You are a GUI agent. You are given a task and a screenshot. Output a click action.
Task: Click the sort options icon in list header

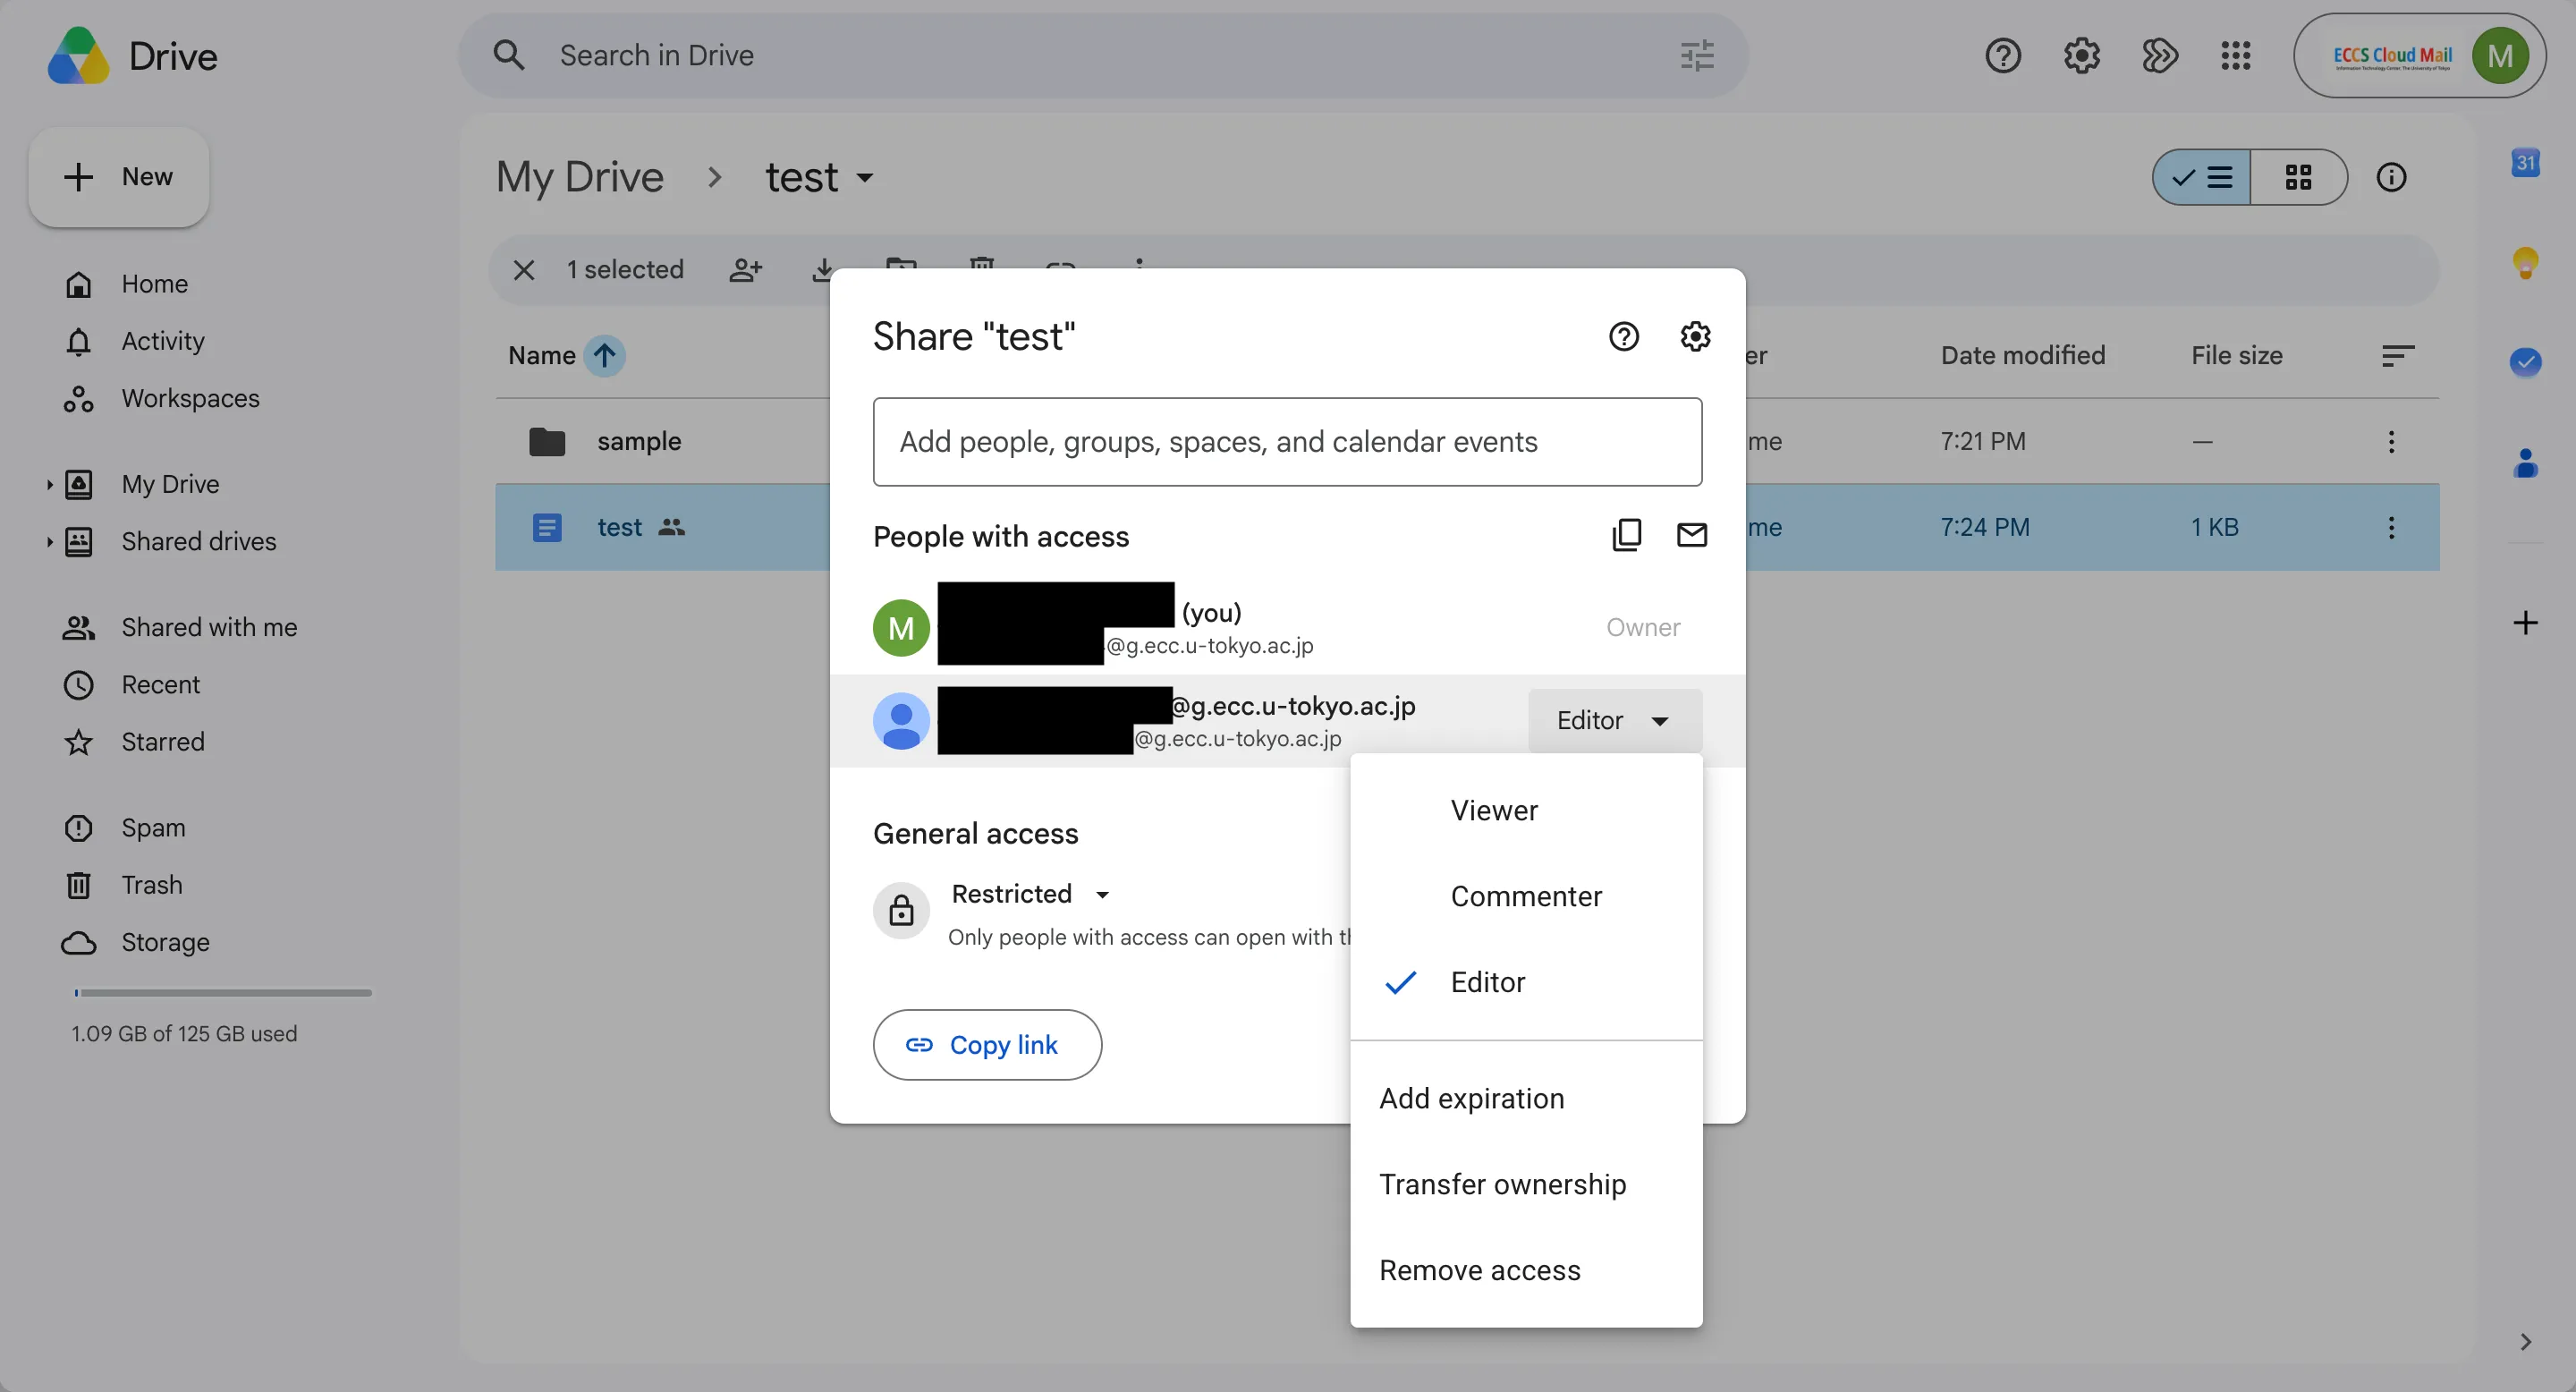point(2398,355)
